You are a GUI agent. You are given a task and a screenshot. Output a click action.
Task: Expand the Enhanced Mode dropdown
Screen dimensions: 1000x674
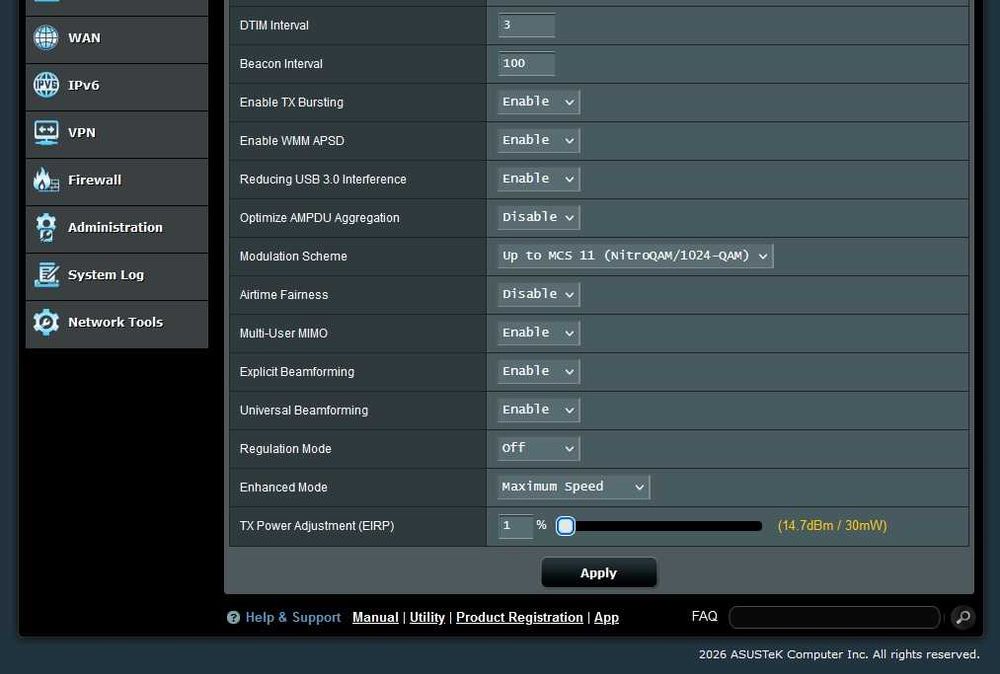click(573, 487)
